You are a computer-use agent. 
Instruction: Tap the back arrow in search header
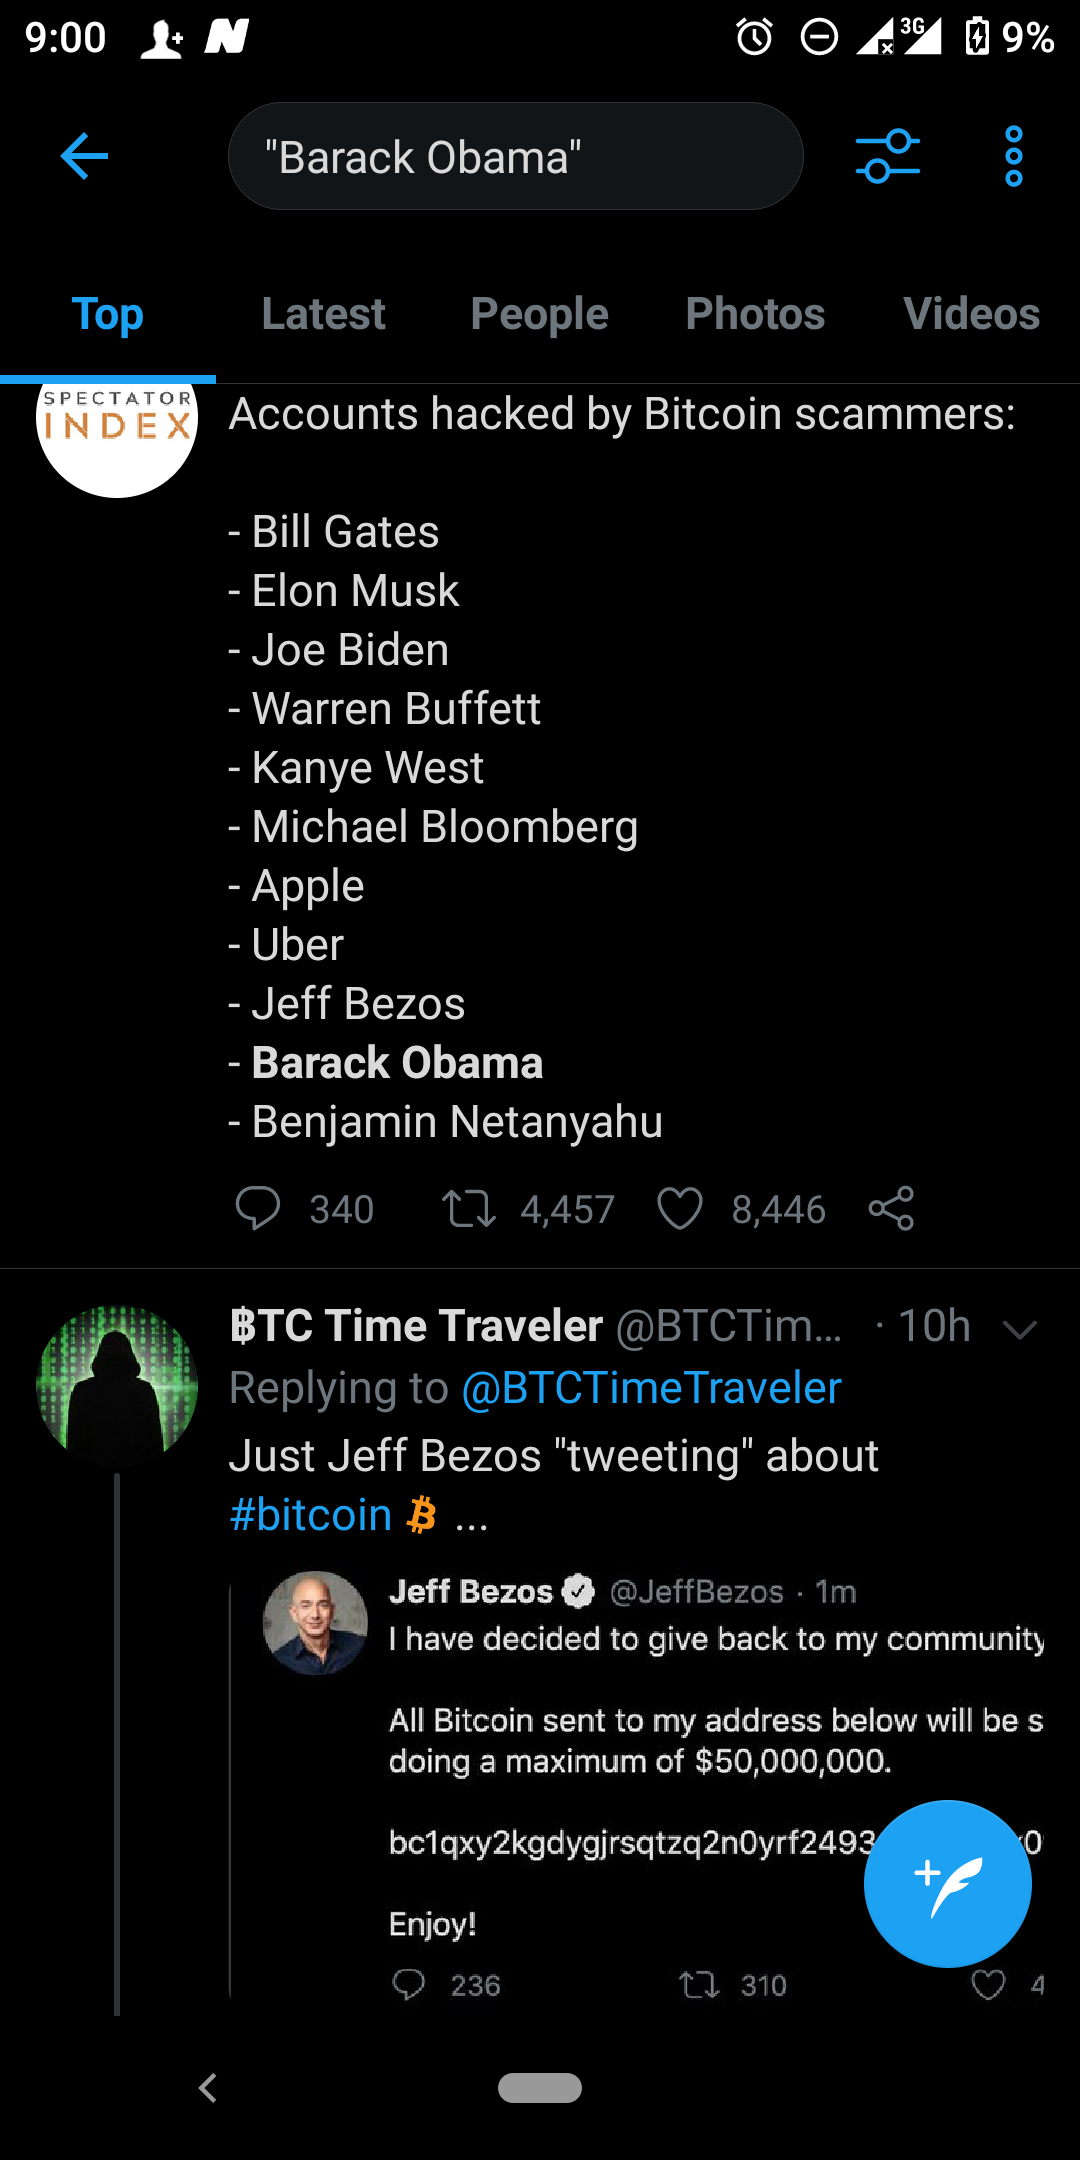point(84,157)
